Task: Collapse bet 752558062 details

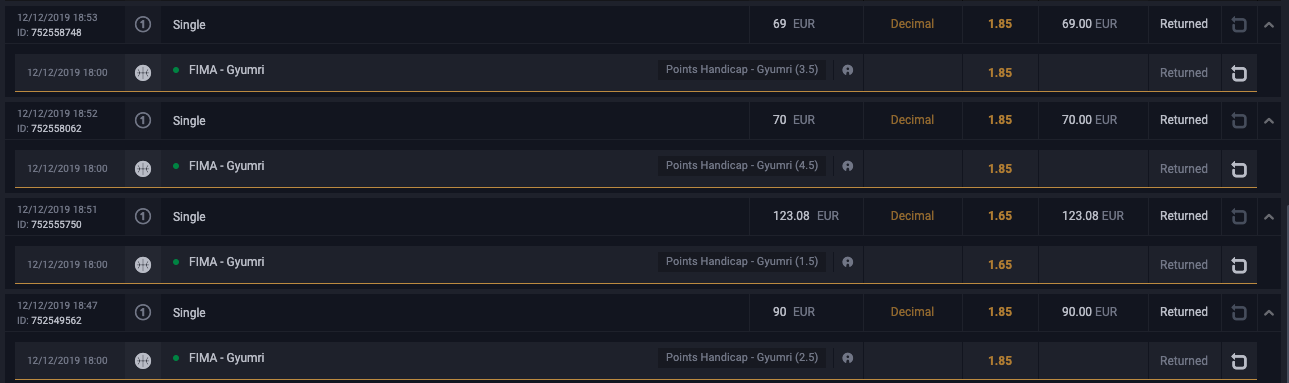Action: 1269,121
